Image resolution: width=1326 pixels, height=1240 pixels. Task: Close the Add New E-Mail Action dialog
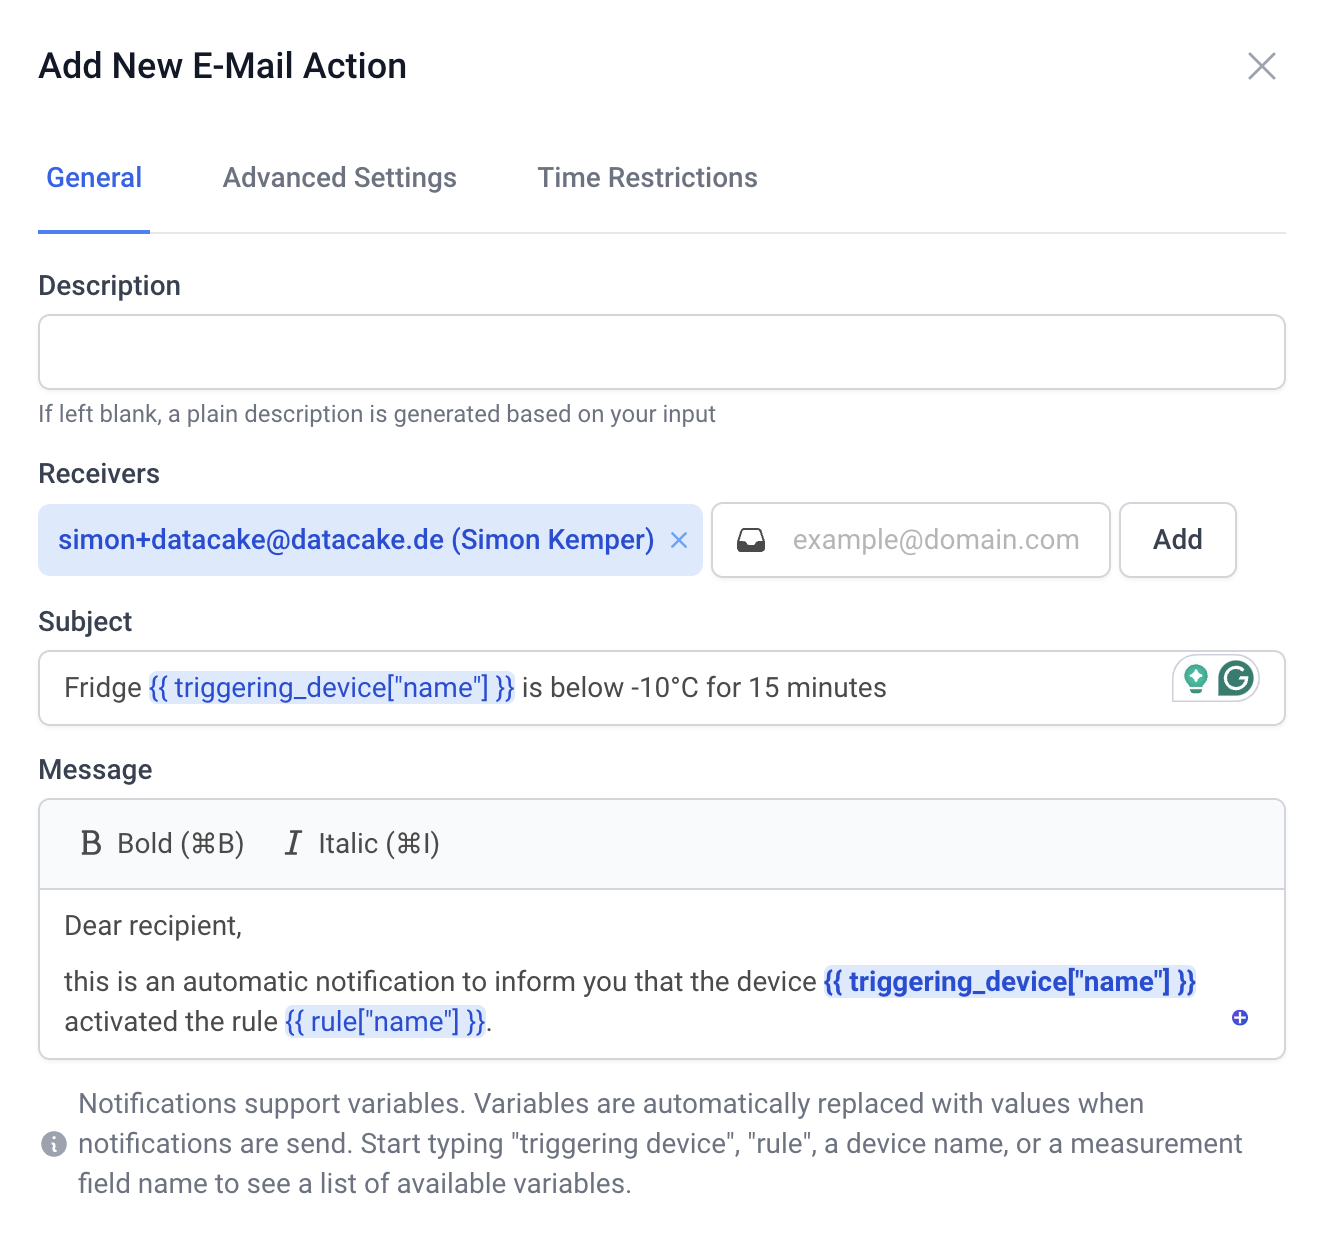(x=1261, y=66)
